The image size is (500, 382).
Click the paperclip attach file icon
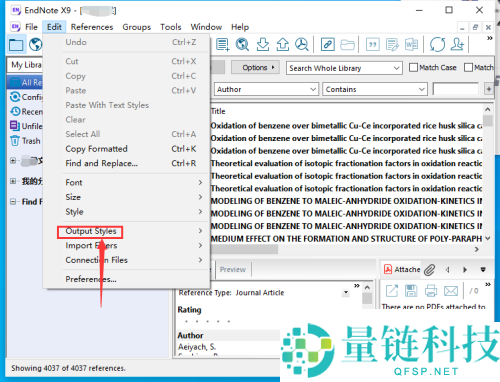pyautogui.click(x=430, y=270)
